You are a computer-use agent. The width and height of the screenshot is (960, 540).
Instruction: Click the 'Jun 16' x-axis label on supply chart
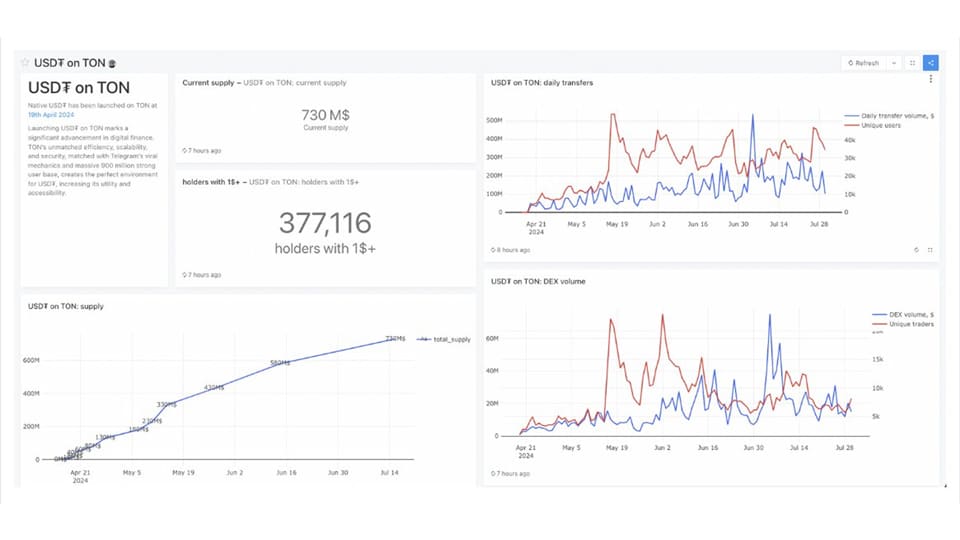286,473
